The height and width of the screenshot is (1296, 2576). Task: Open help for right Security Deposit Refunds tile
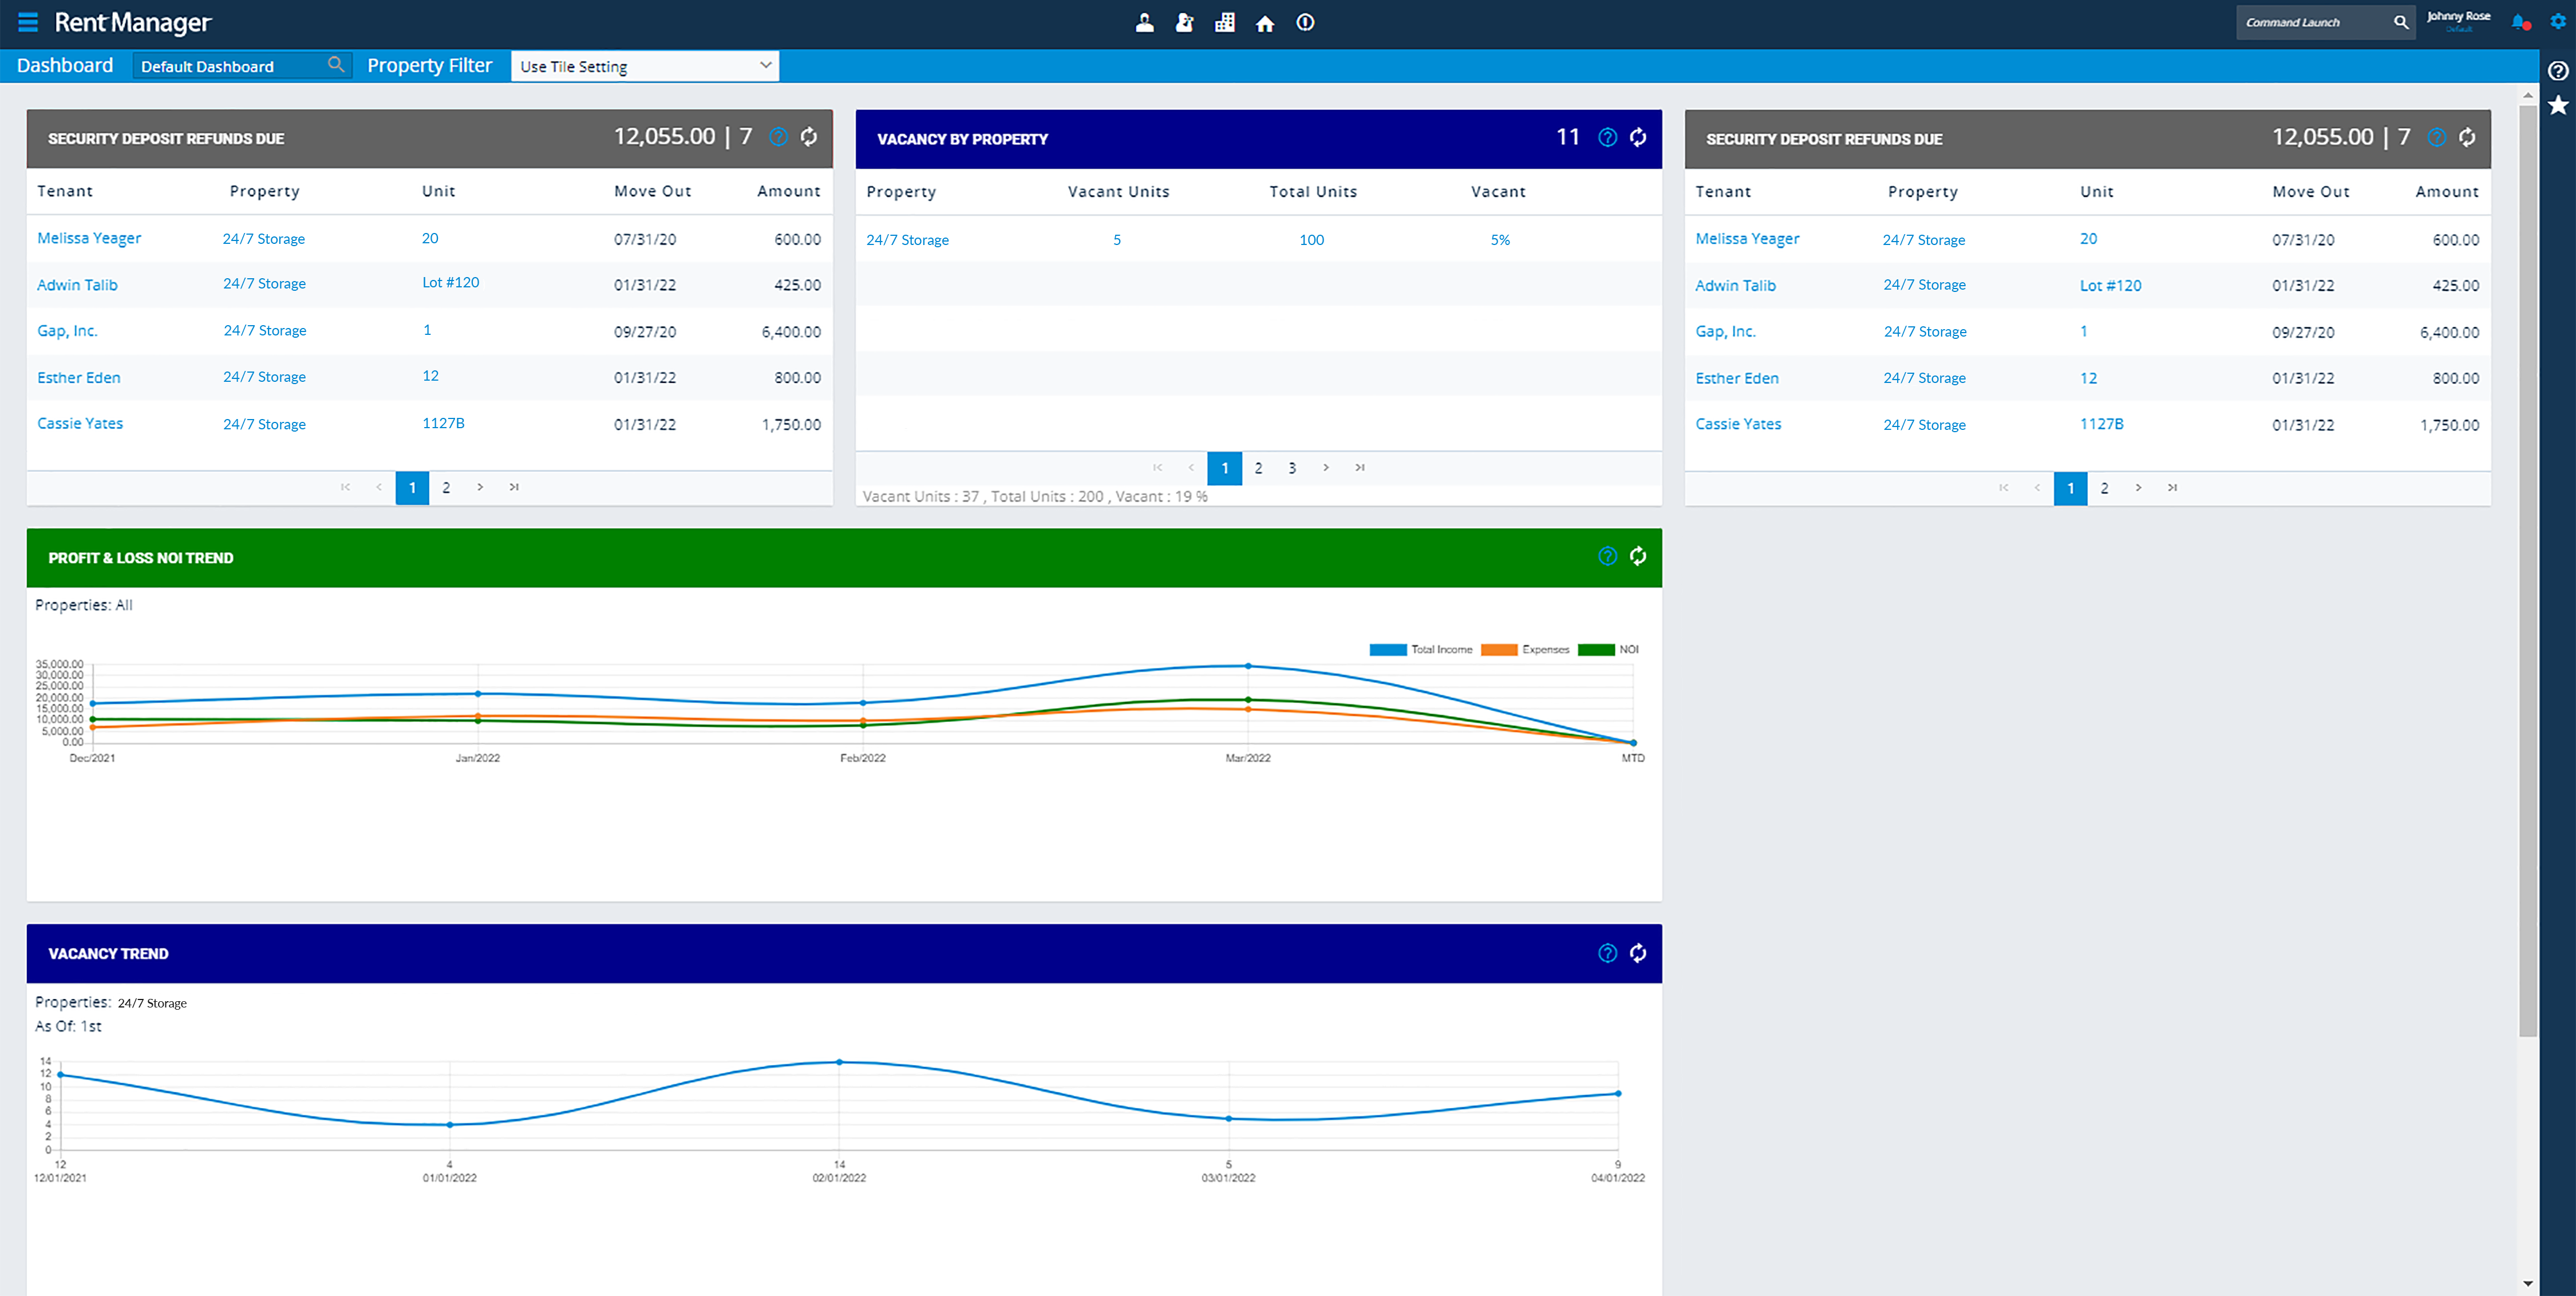click(x=2437, y=137)
